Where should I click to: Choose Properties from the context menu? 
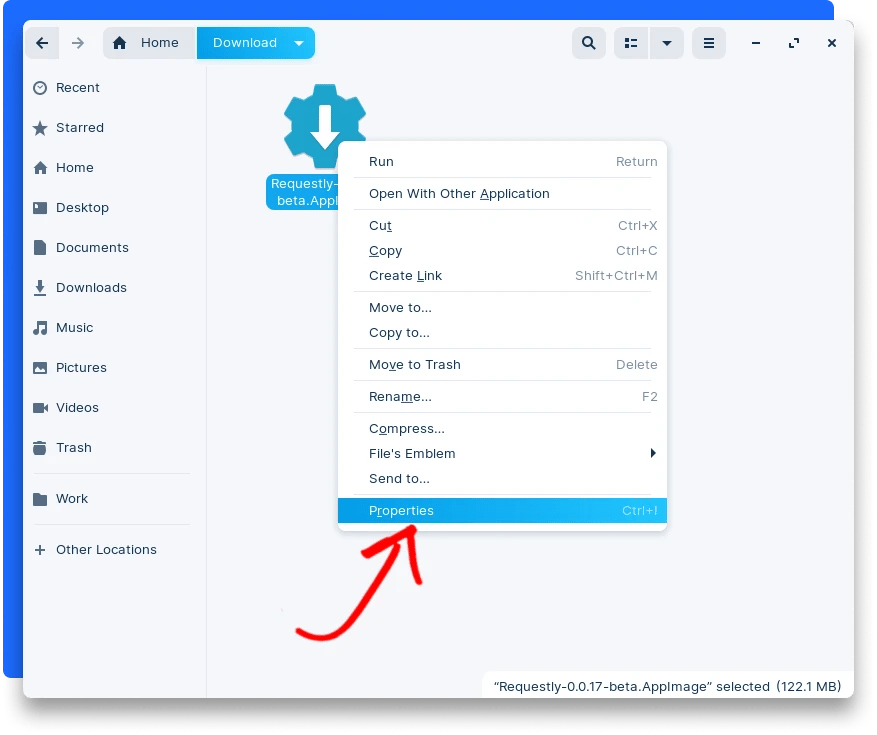click(x=502, y=511)
